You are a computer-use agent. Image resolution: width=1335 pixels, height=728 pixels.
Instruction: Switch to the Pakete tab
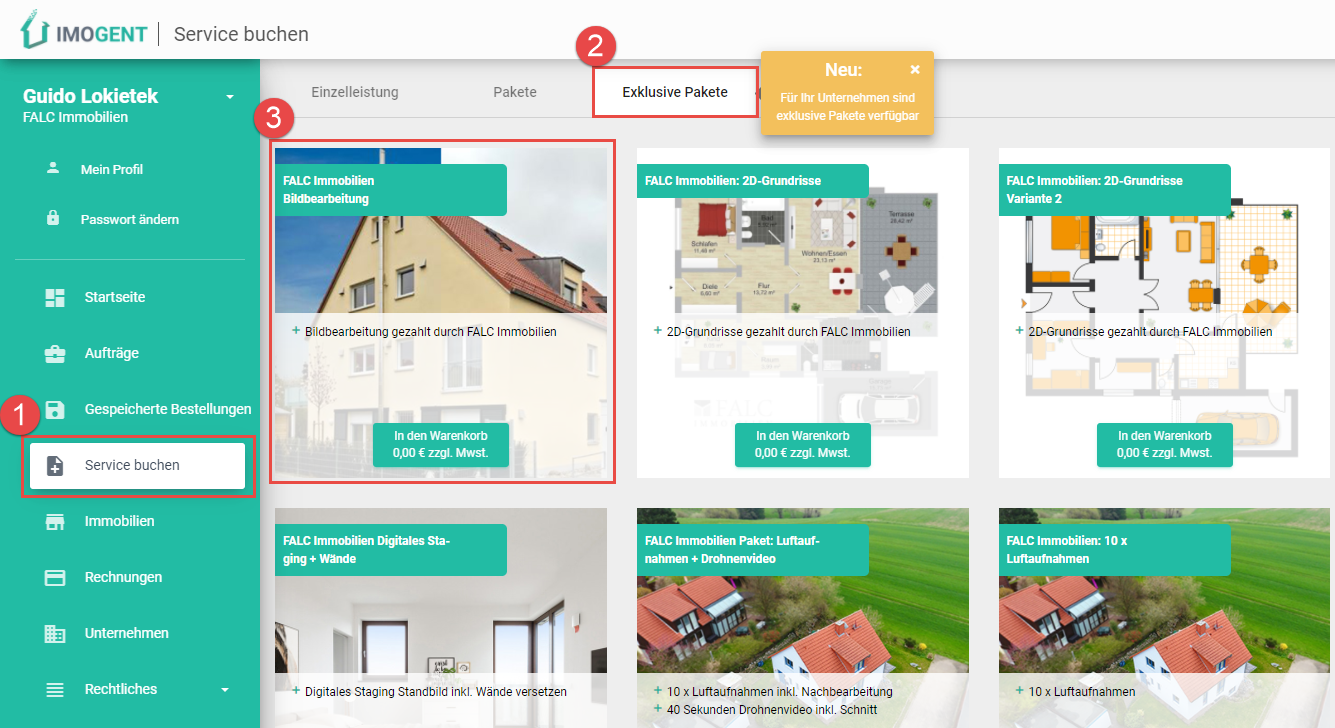[x=514, y=92]
